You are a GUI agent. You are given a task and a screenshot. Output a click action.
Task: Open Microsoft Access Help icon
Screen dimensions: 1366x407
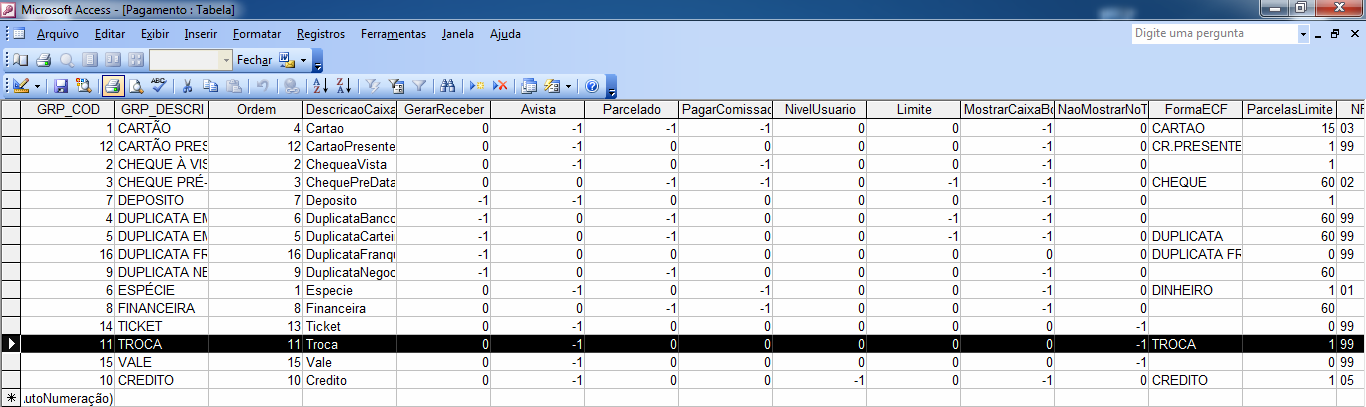pos(591,86)
